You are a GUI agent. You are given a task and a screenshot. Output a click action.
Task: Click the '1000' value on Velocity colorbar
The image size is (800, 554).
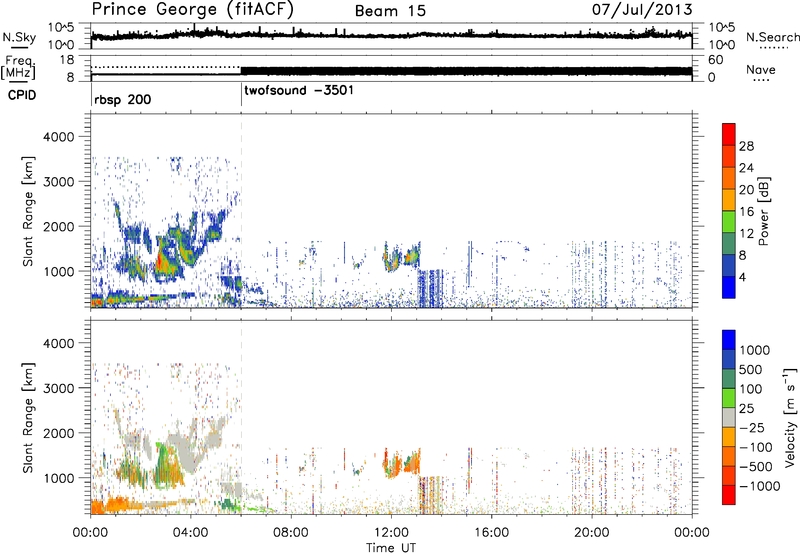pos(755,350)
